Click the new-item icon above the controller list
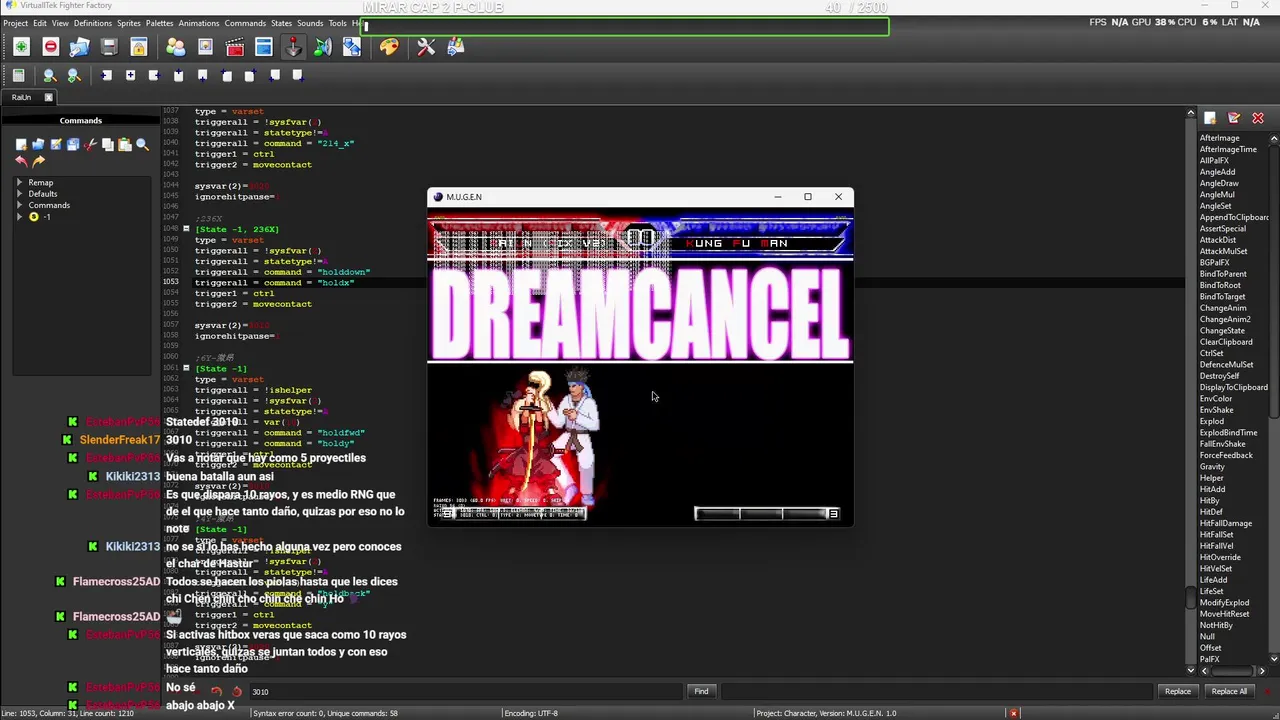The width and height of the screenshot is (1280, 720). (x=1210, y=118)
